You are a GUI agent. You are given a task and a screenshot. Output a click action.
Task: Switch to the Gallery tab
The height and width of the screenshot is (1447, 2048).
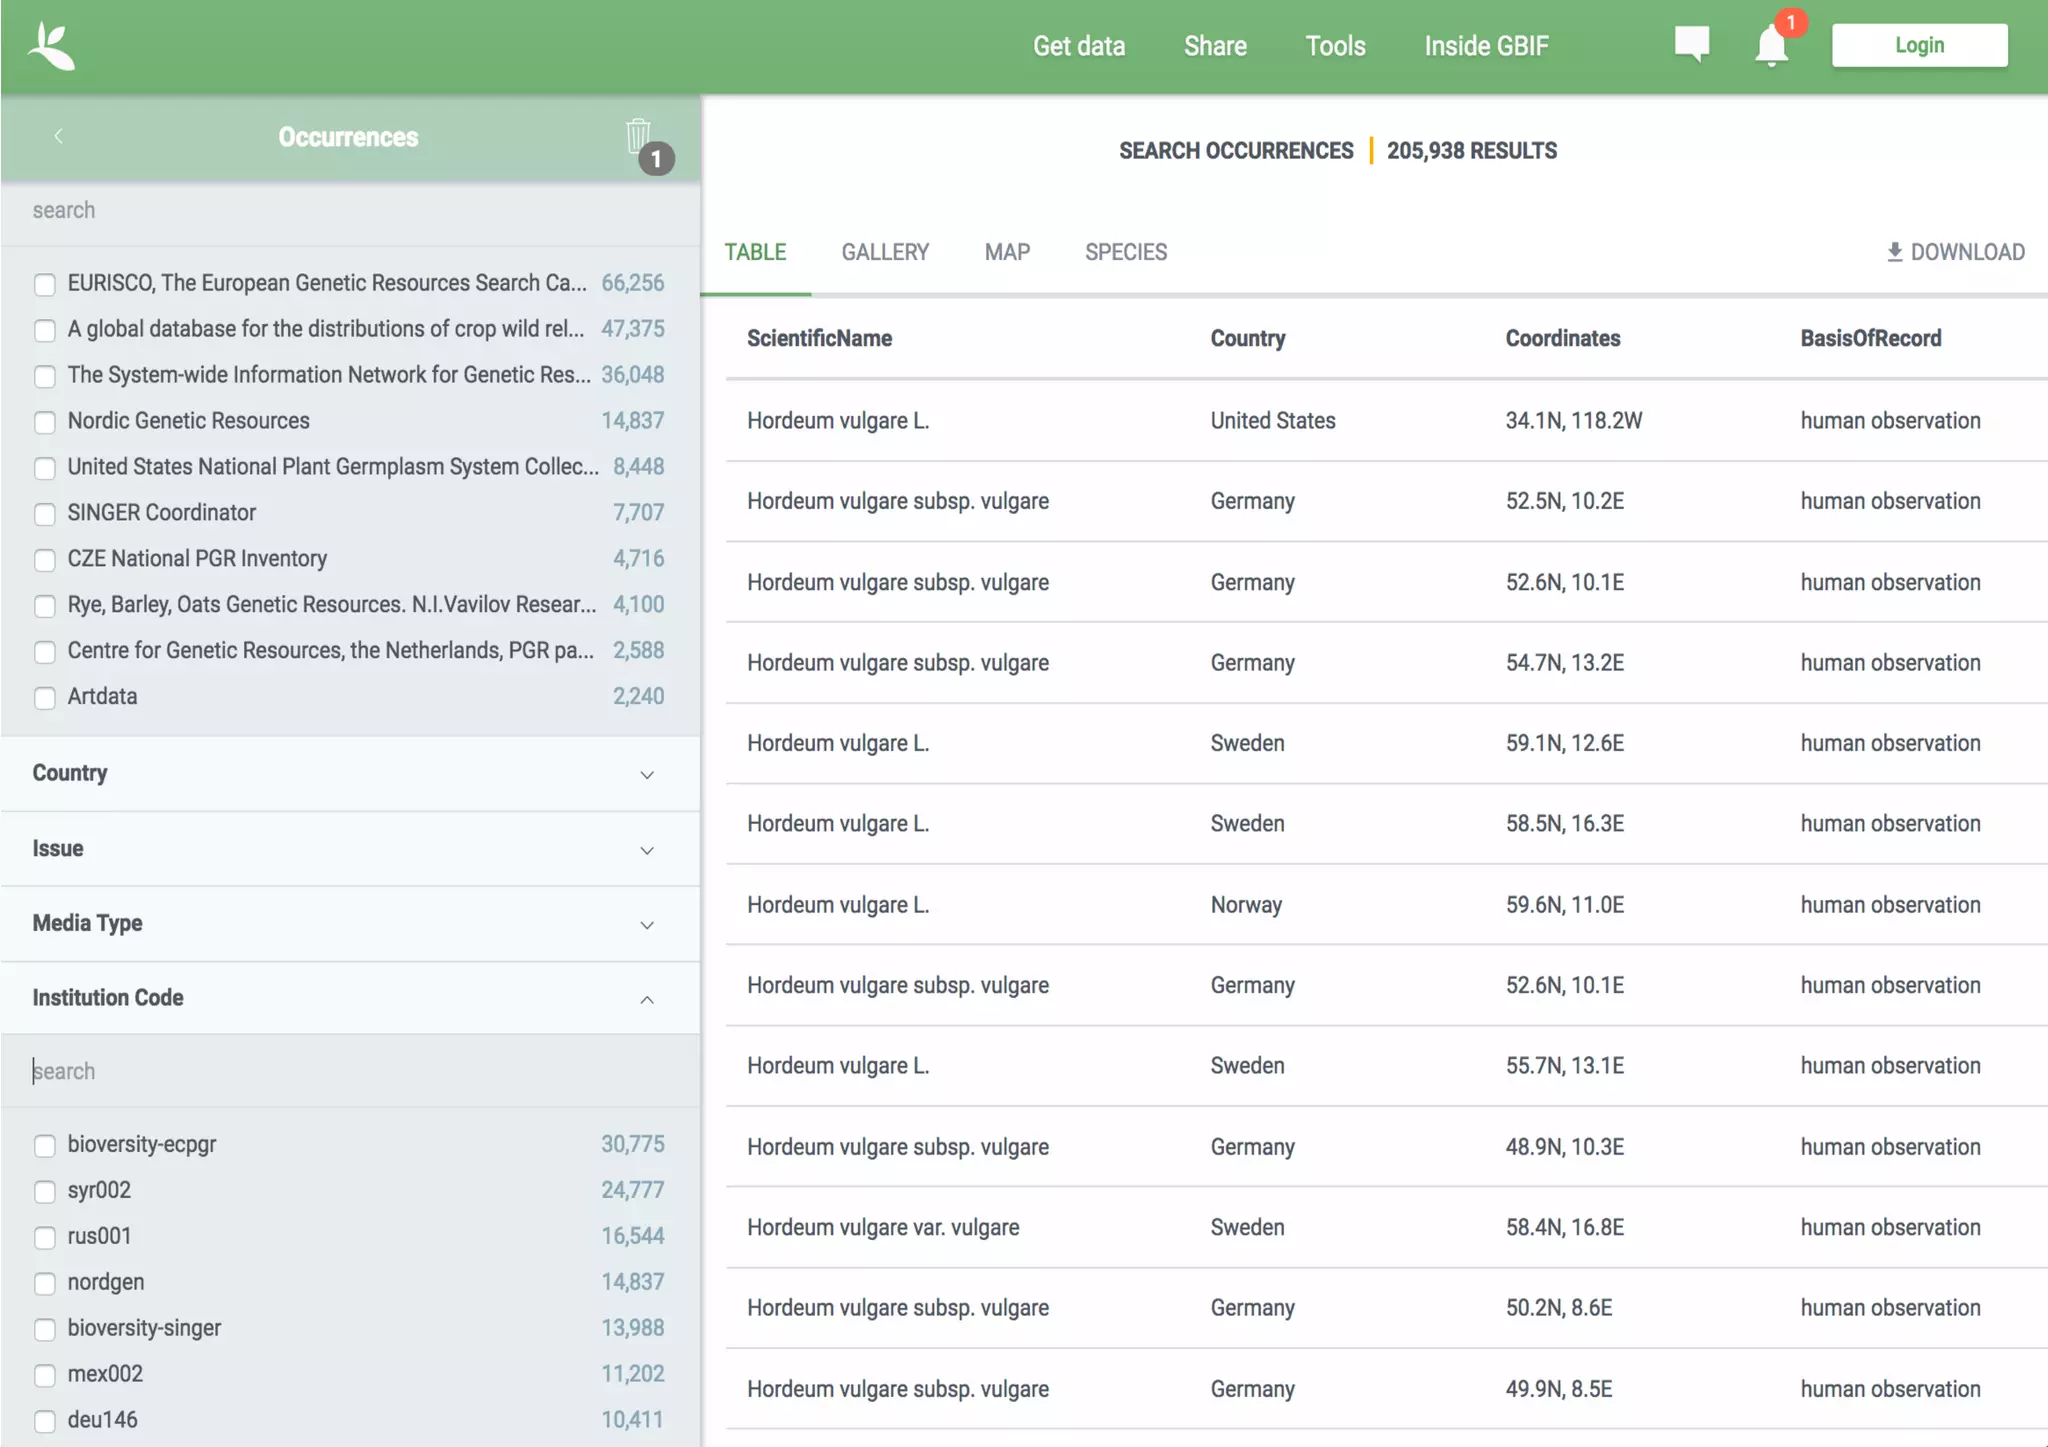tap(885, 252)
